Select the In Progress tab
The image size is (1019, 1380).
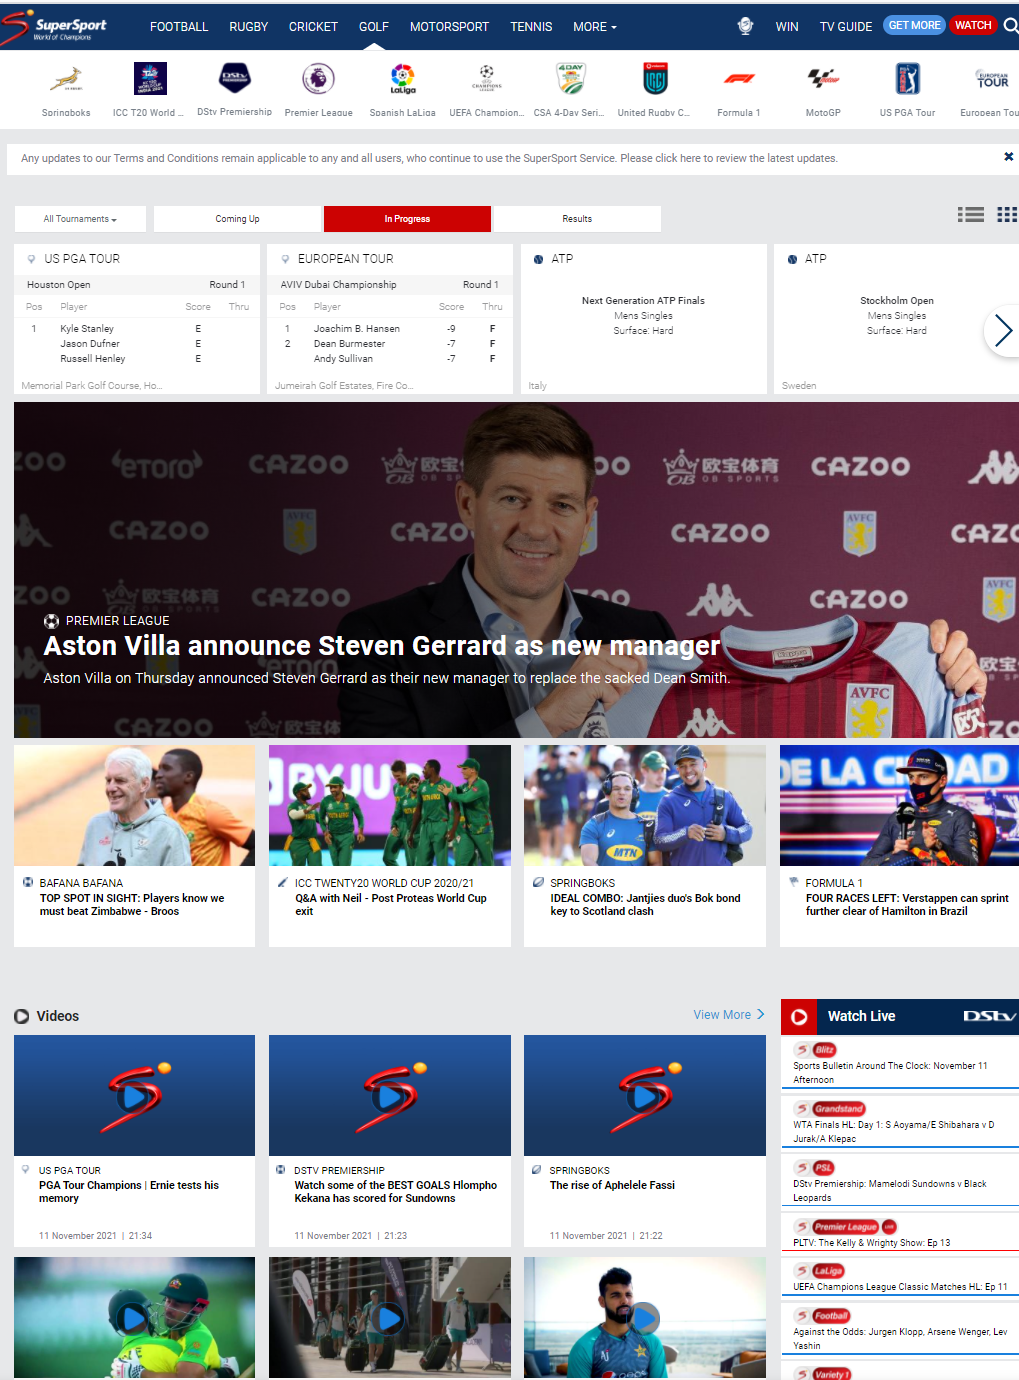407,219
